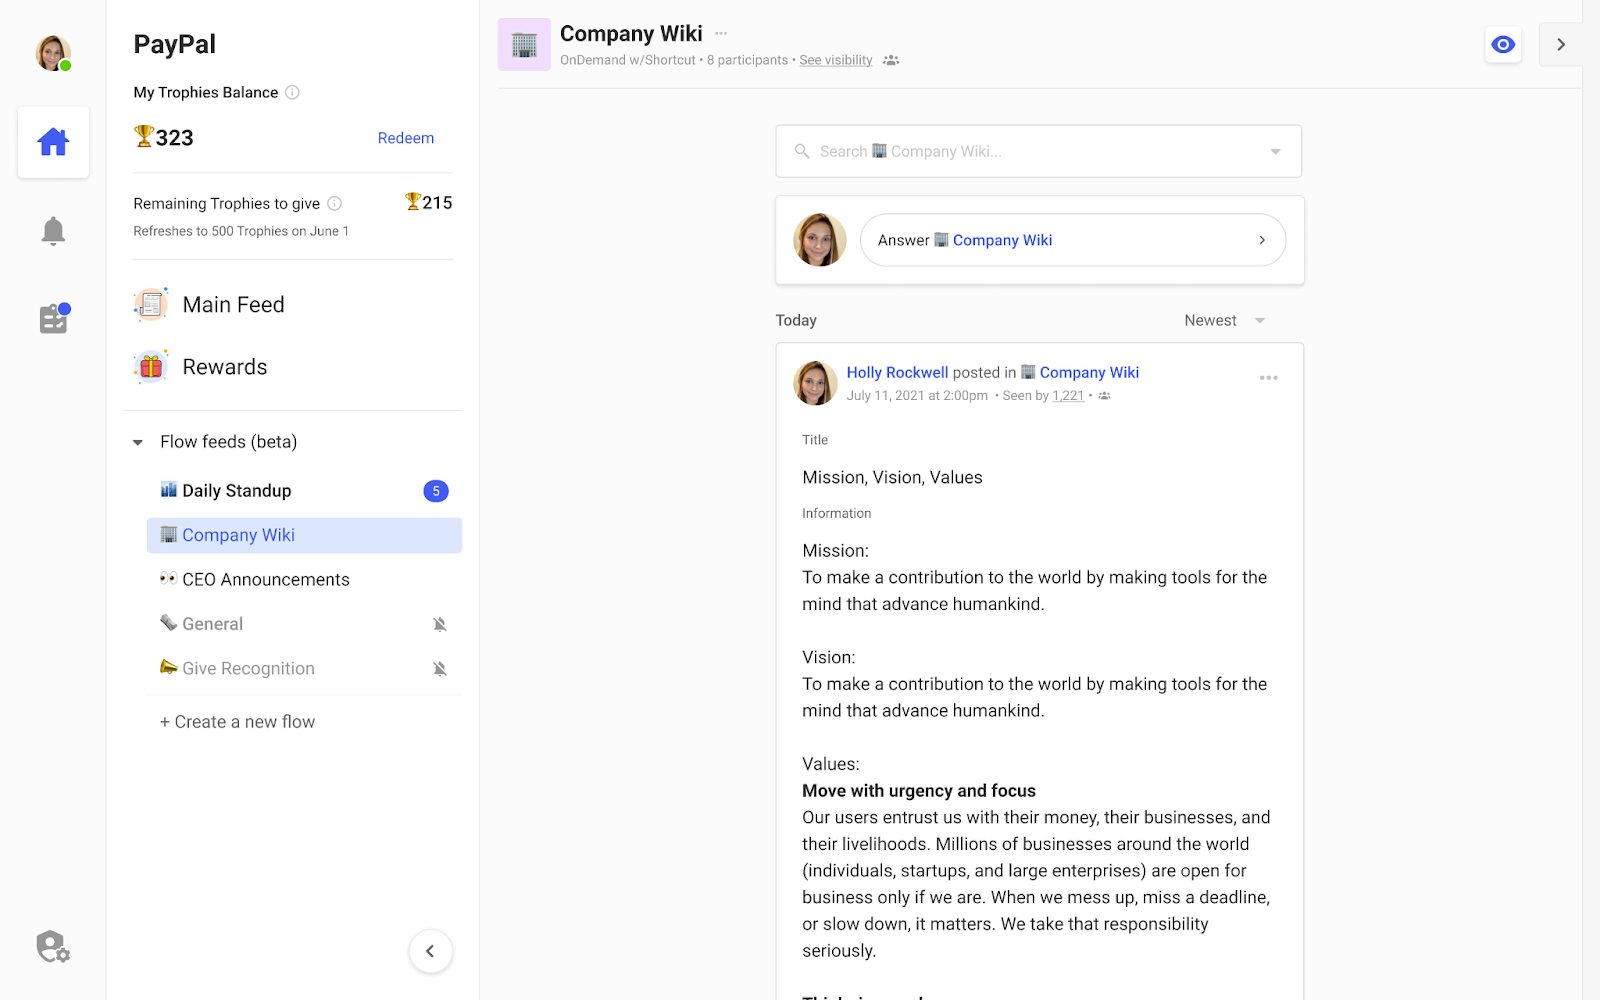The width and height of the screenshot is (1600, 1000).
Task: Collapse the sidebar using the round chevron button
Action: tap(430, 951)
